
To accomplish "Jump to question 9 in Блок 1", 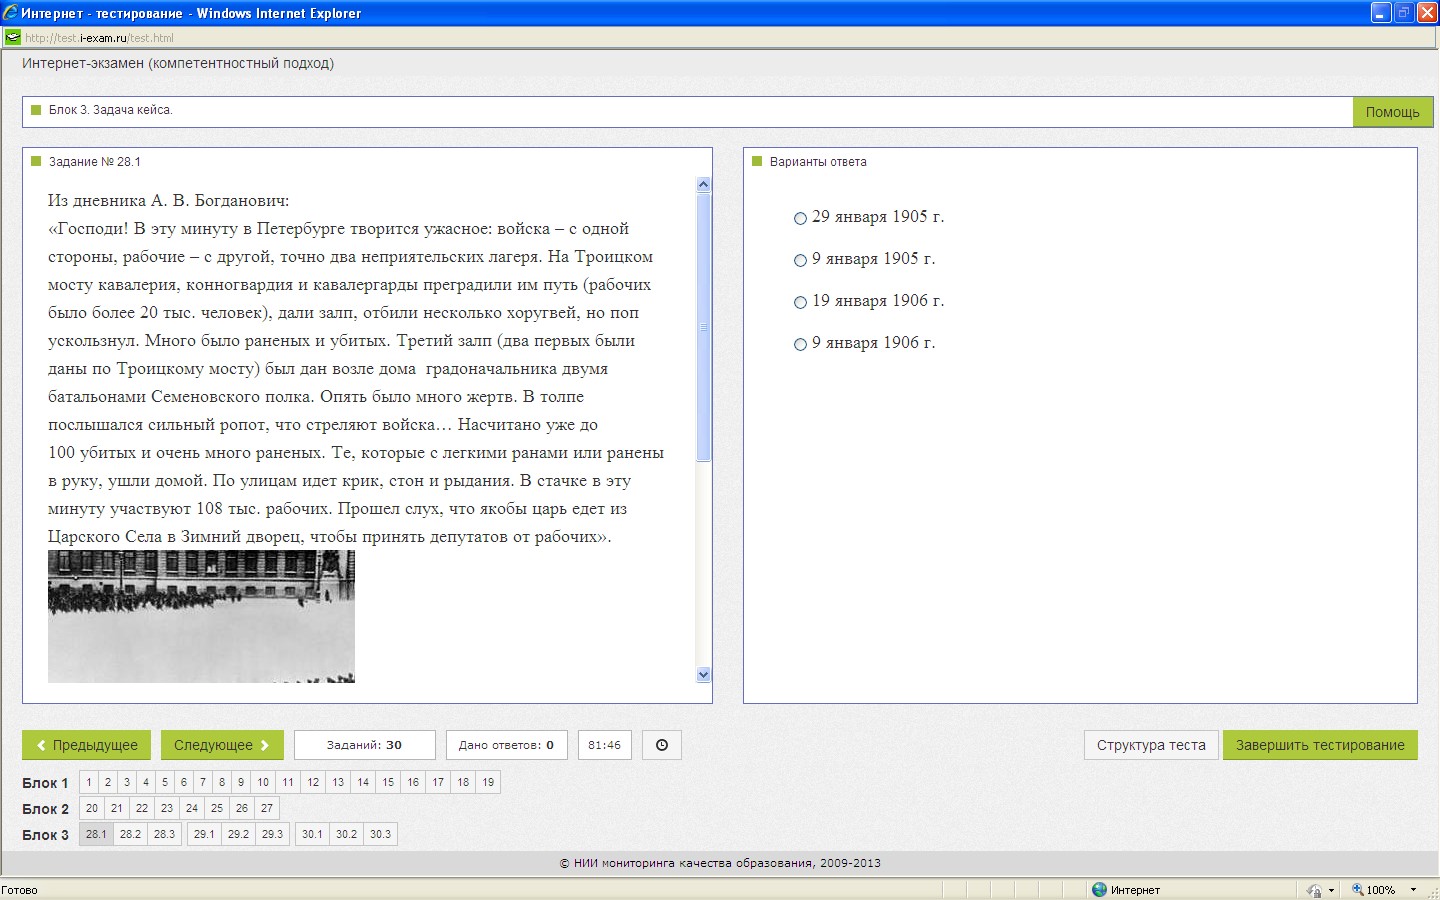I will pos(241,782).
